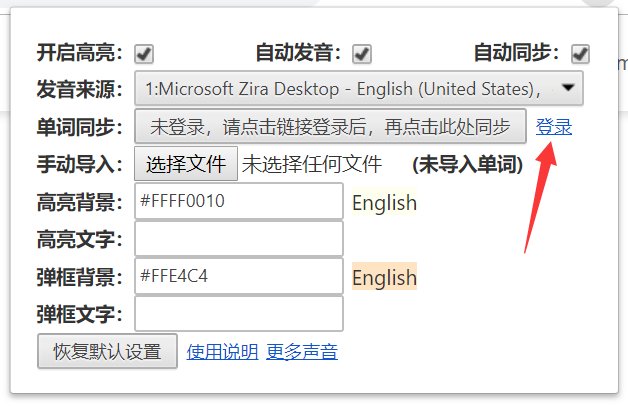Click the 未登录 word sync button
Image resolution: width=628 pixels, height=406 pixels.
(x=330, y=126)
